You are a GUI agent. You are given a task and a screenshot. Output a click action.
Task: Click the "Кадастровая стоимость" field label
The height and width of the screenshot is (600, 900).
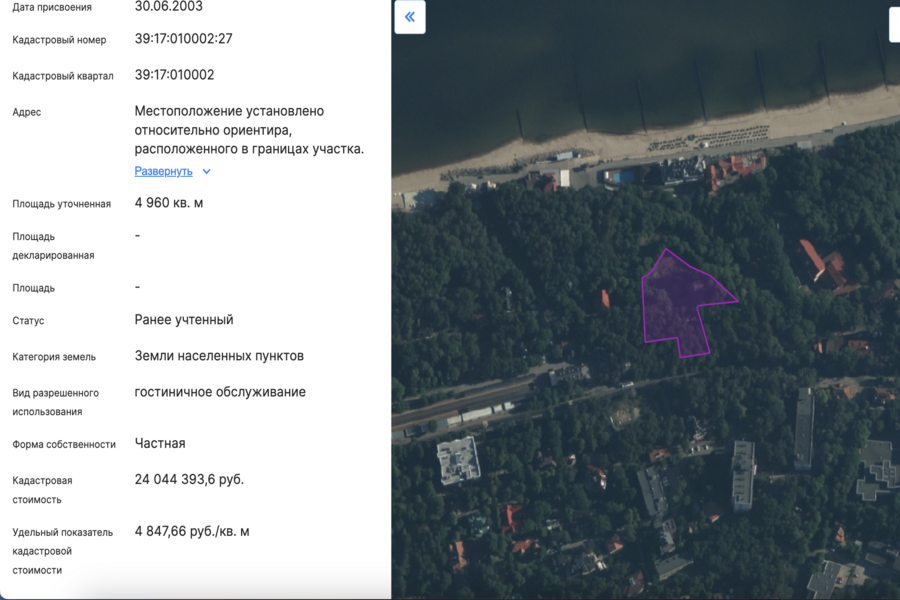click(x=42, y=490)
